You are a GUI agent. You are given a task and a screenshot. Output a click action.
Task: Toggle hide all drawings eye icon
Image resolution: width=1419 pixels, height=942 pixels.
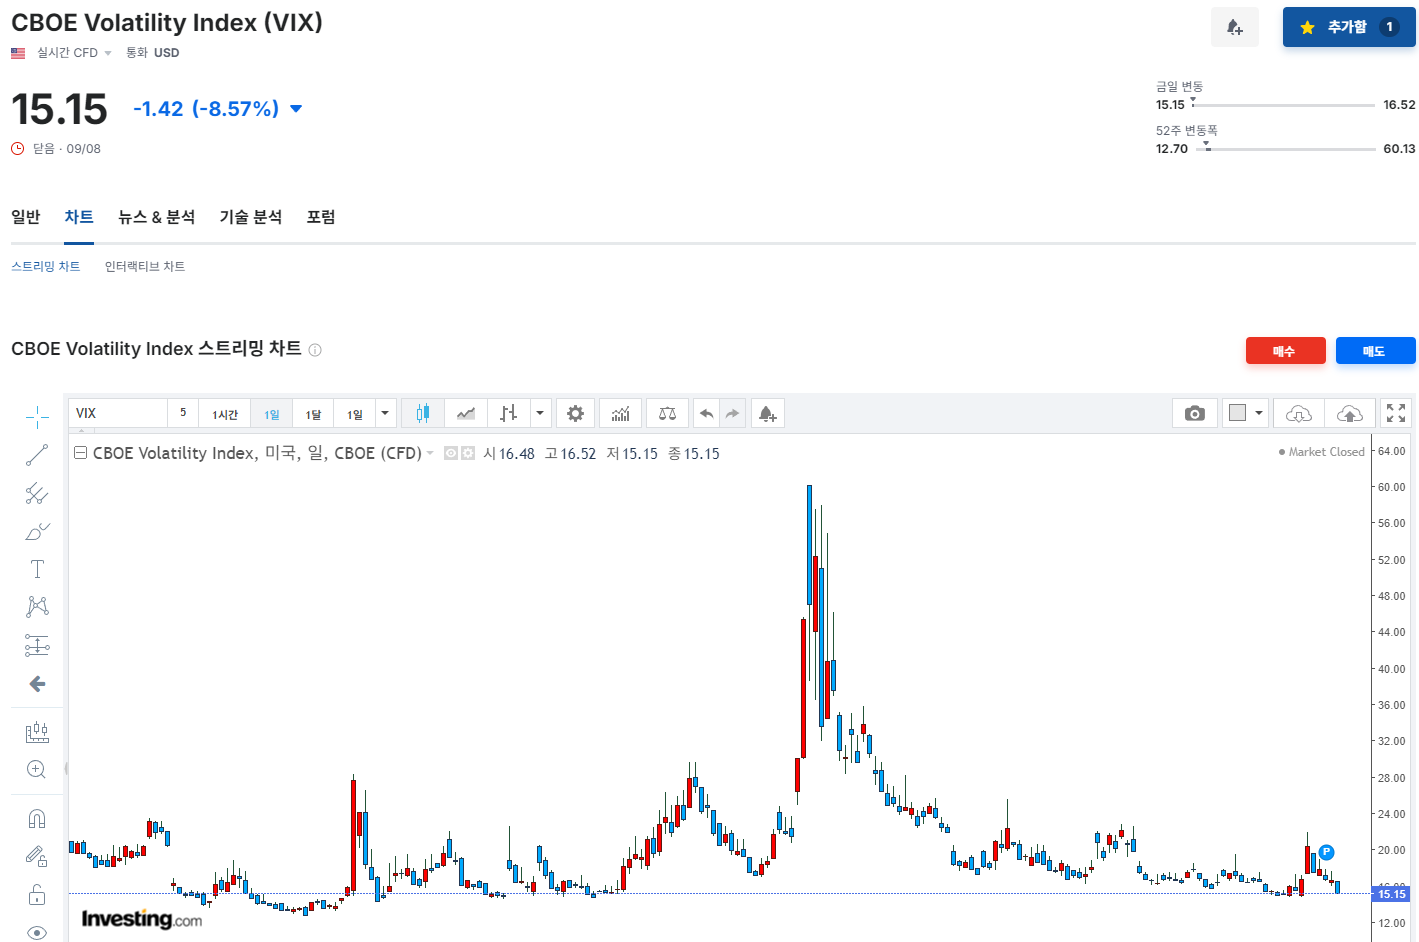pyautogui.click(x=37, y=932)
